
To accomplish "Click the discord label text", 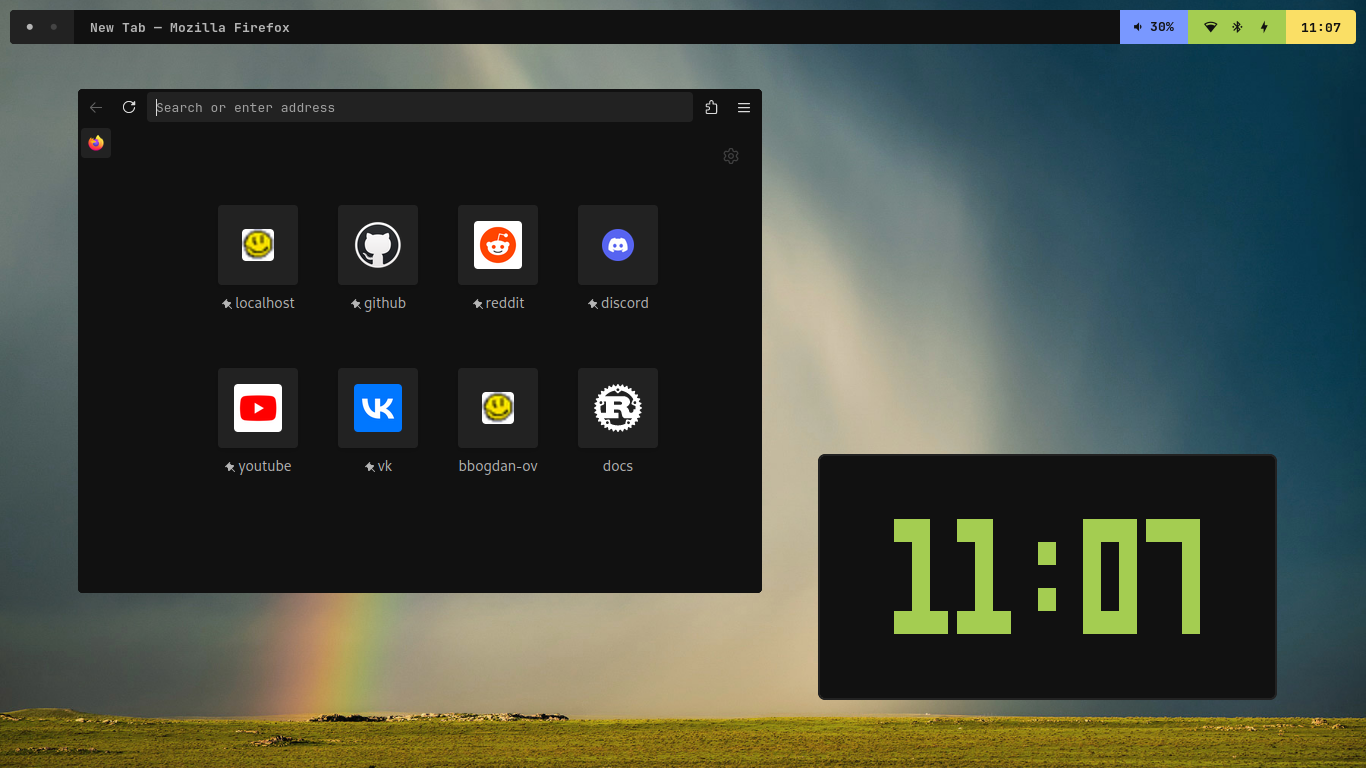I will point(625,303).
